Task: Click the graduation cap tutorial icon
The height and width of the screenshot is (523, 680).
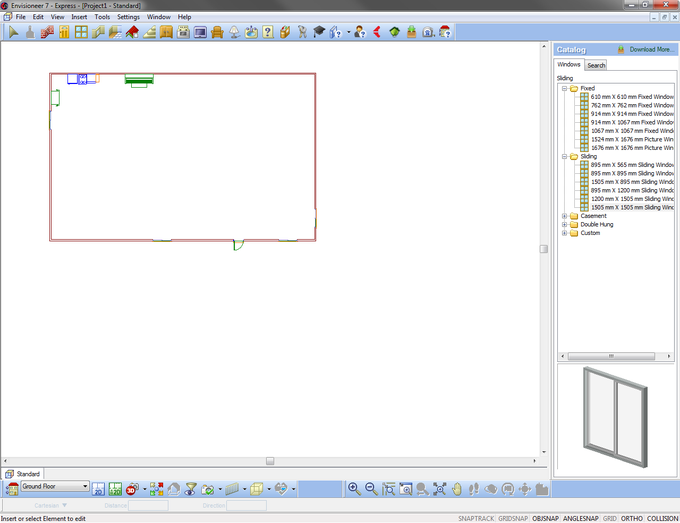Action: pos(319,32)
